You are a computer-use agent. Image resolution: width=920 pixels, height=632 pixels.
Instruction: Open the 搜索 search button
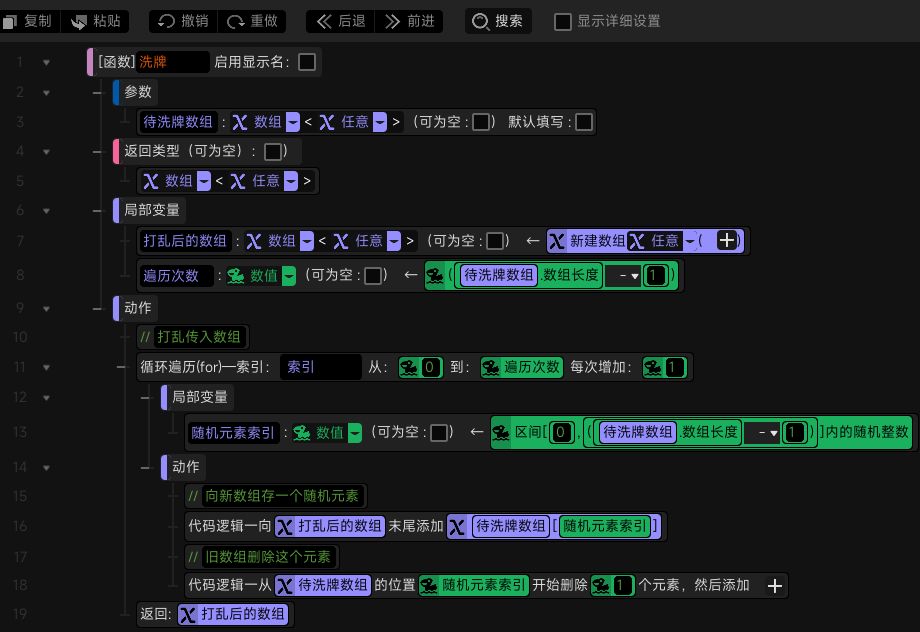498,21
